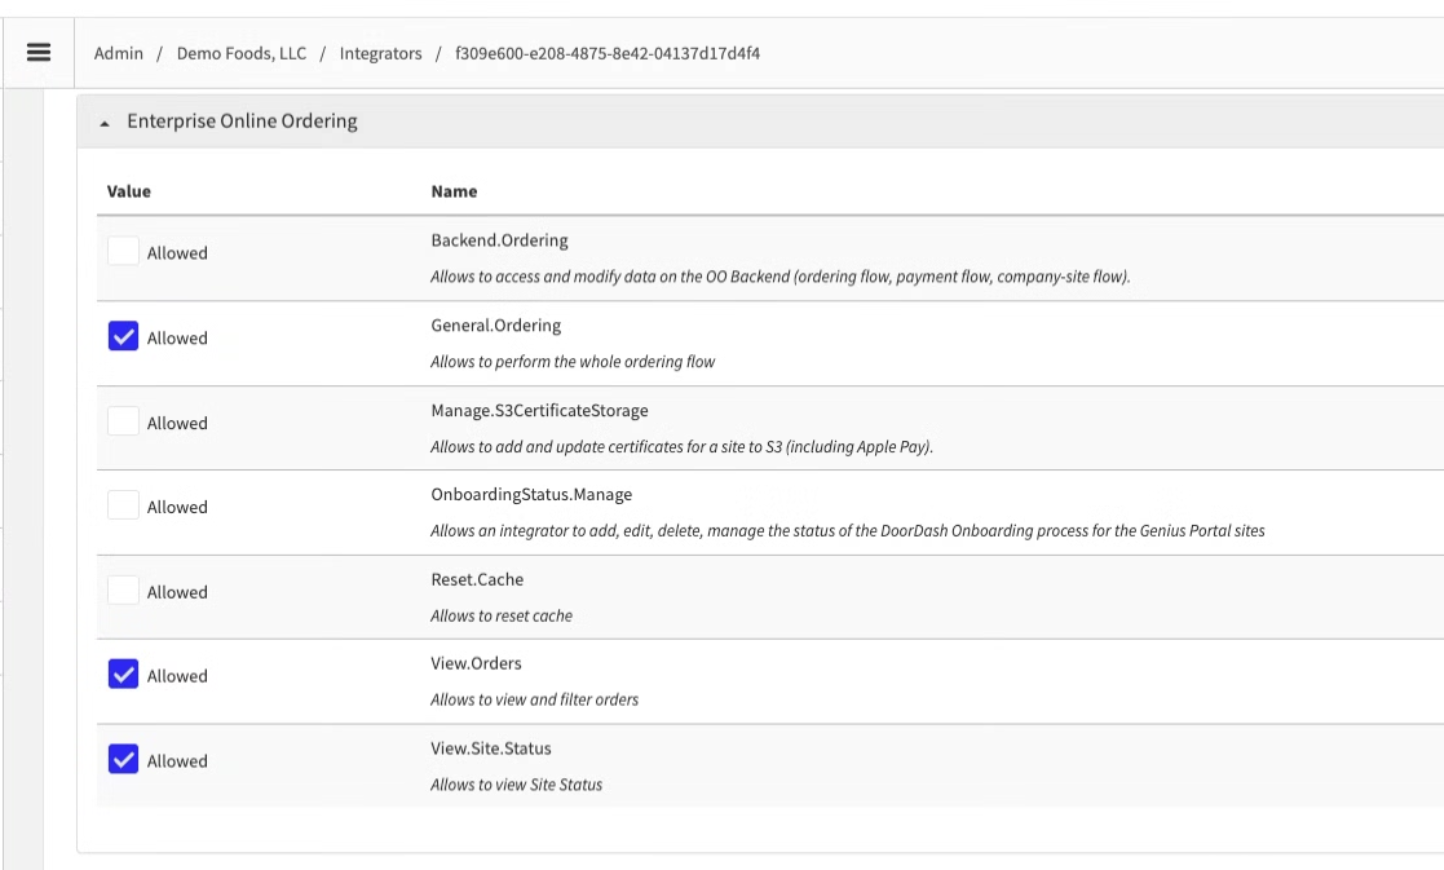This screenshot has height=870, width=1444.
Task: Click the Reset.Cache permission name
Action: coord(477,579)
